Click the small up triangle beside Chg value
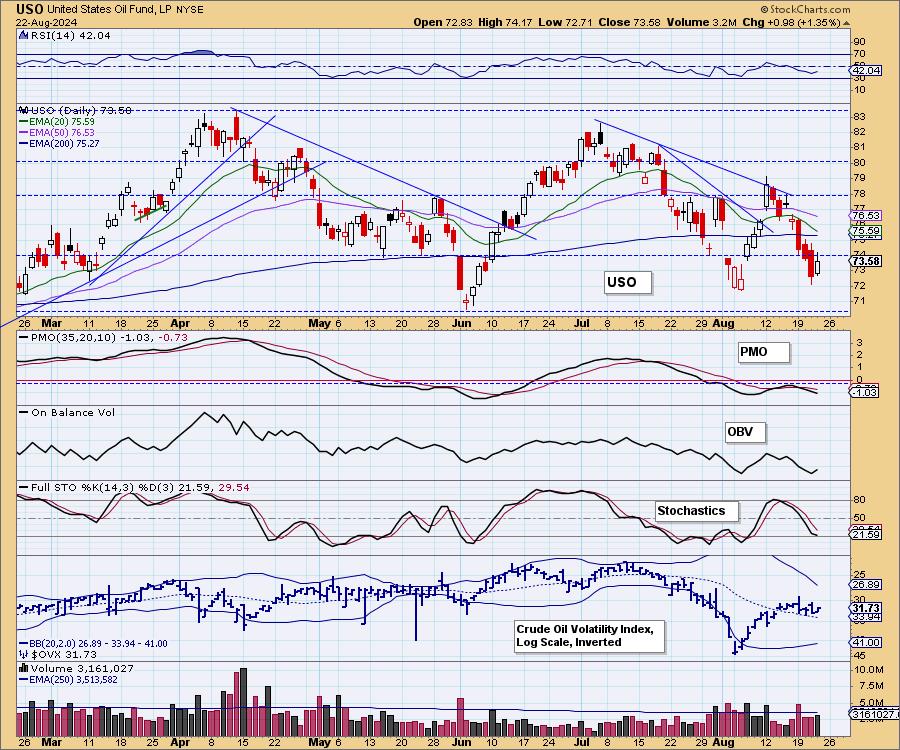The width and height of the screenshot is (900, 750). pos(847,24)
